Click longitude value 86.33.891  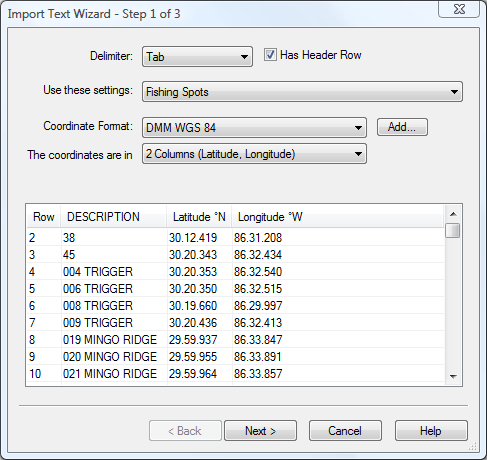tap(258, 357)
